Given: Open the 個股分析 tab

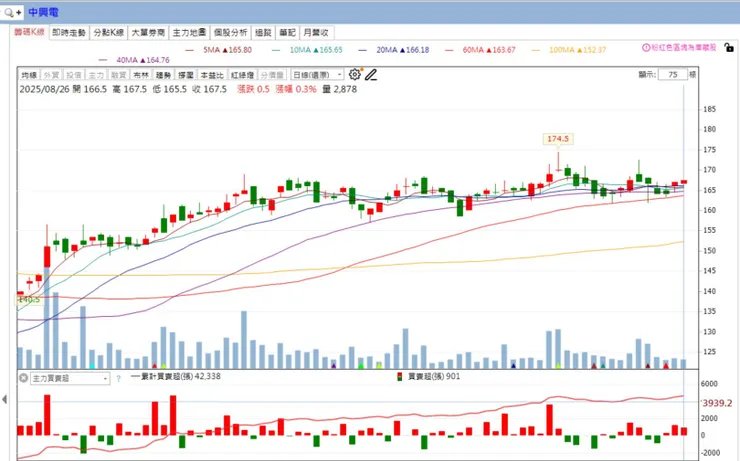Looking at the screenshot, I should coord(230,33).
